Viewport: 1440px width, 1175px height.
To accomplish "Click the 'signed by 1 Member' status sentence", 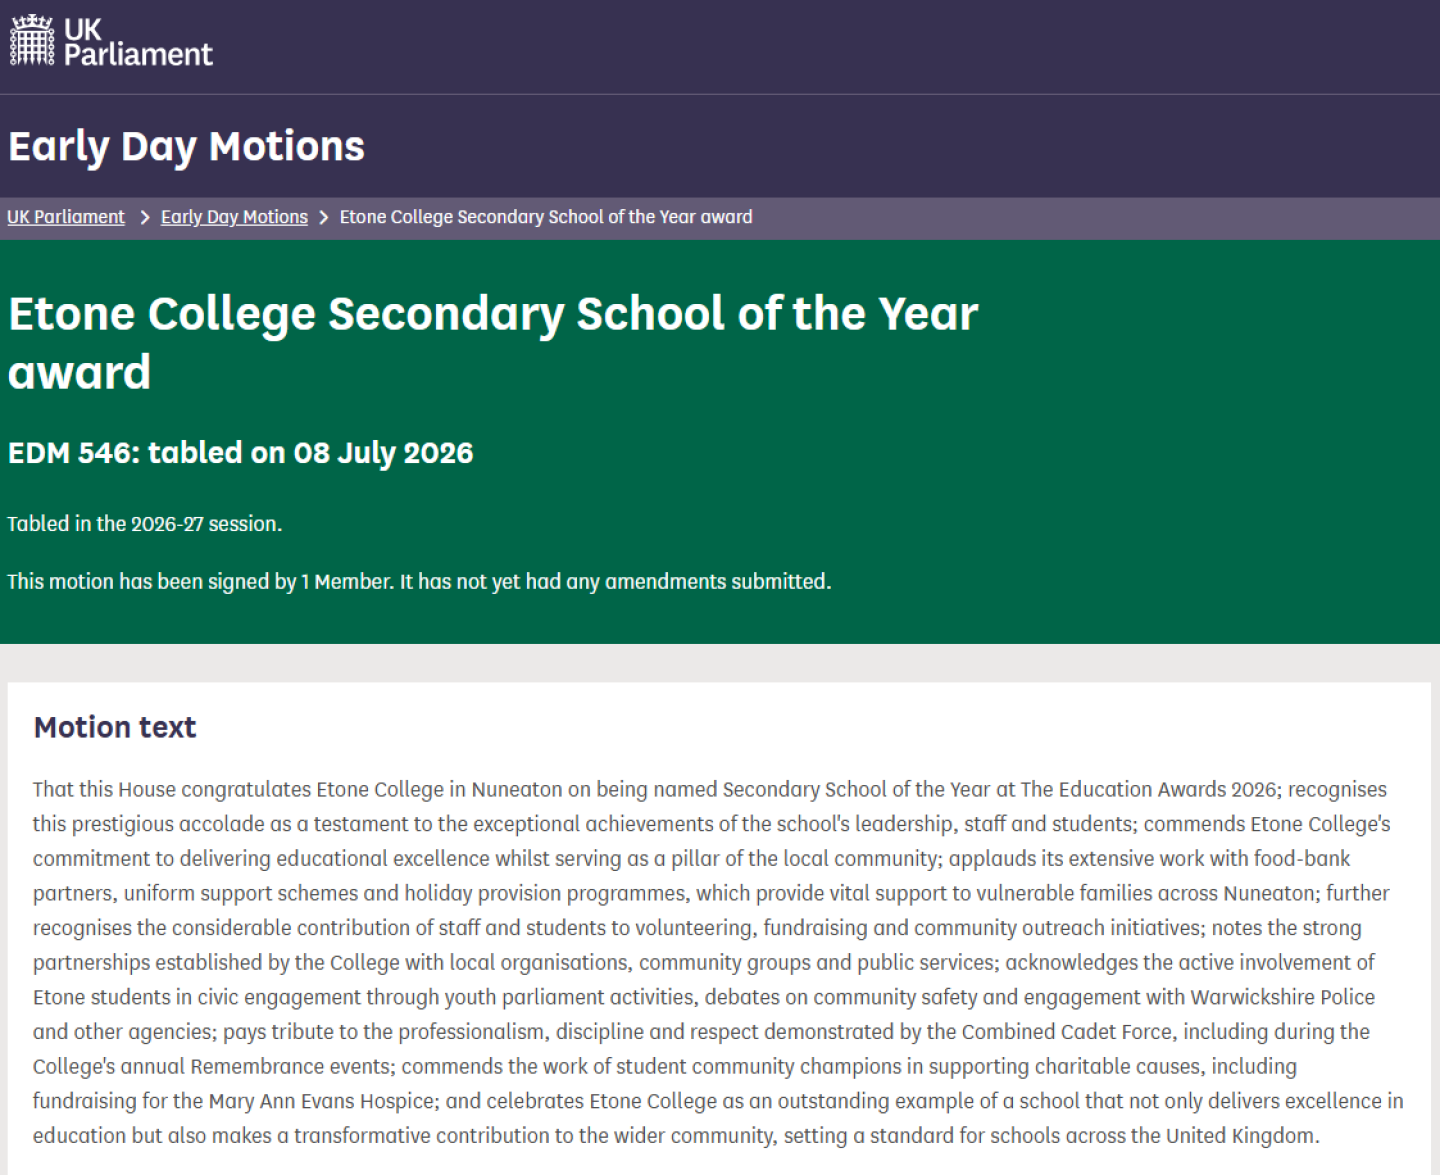I will 419,582.
